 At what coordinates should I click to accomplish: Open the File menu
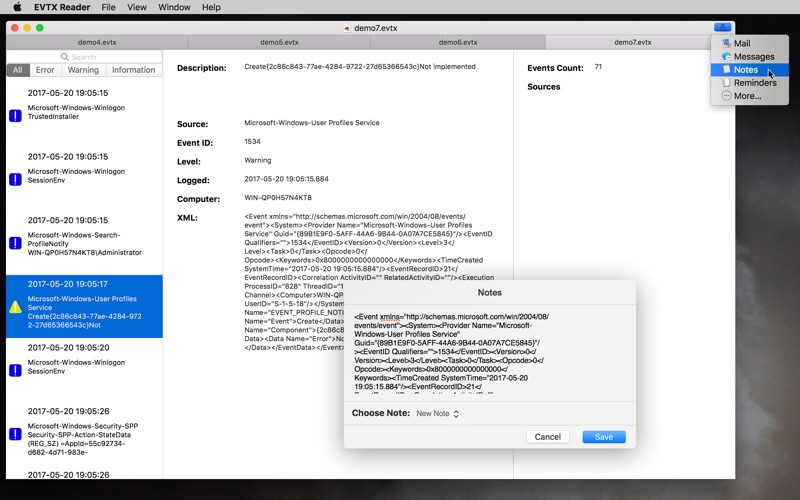click(x=108, y=7)
